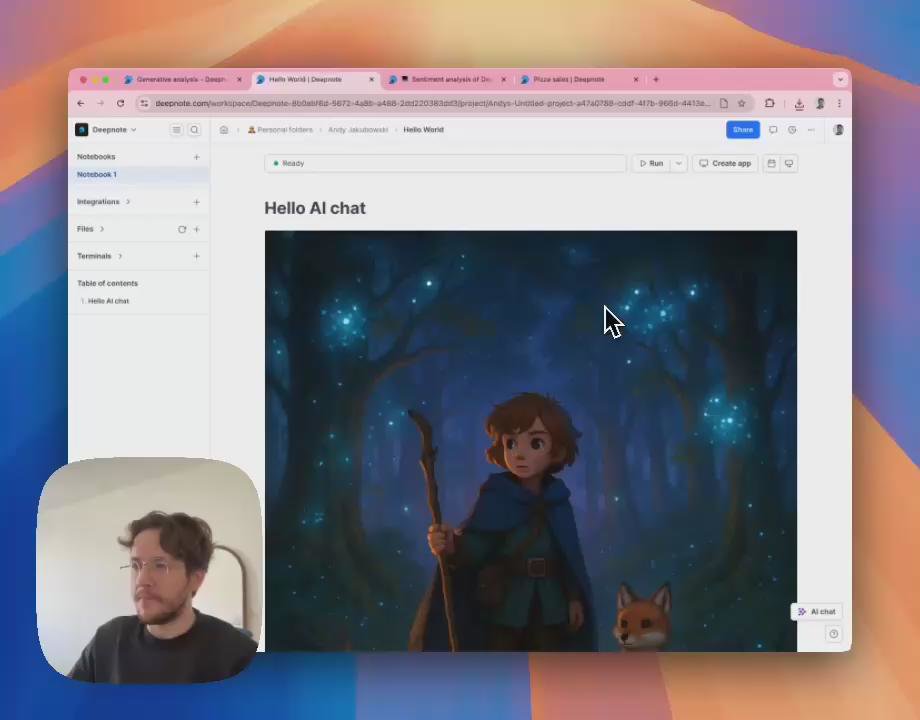Click the page icon in address bar
The height and width of the screenshot is (720, 920).
[x=724, y=103]
